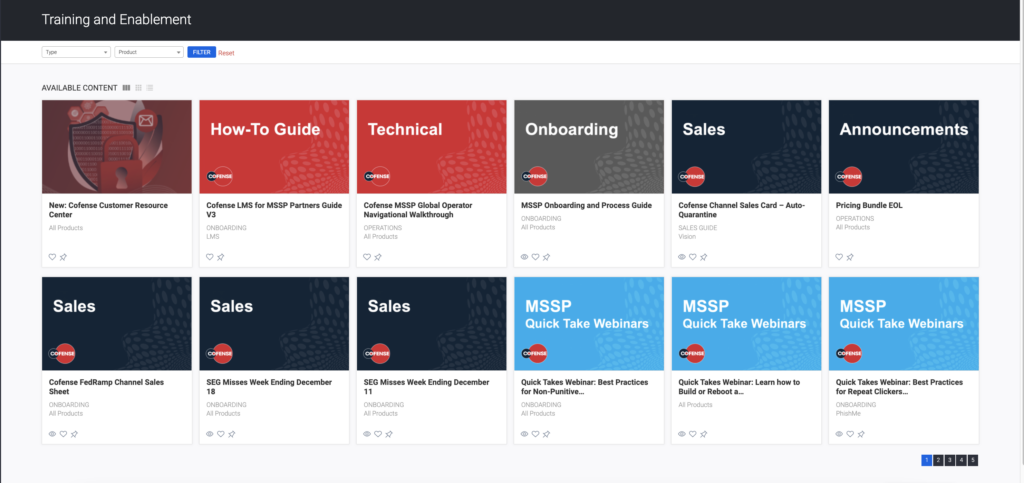Favorite the MSSP Onboarding and Process Guide

pos(536,257)
